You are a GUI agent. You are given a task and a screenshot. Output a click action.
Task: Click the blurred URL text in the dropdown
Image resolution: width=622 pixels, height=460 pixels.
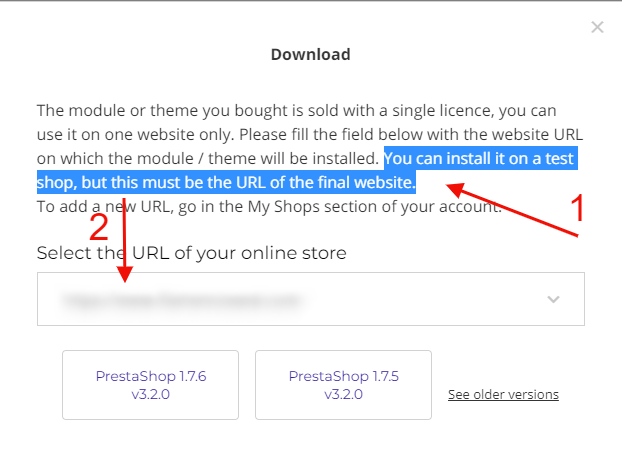pos(180,299)
